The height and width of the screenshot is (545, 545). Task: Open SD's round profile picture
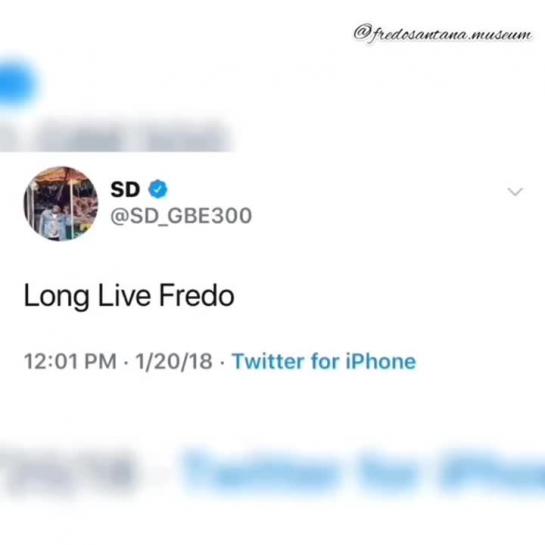pos(61,204)
